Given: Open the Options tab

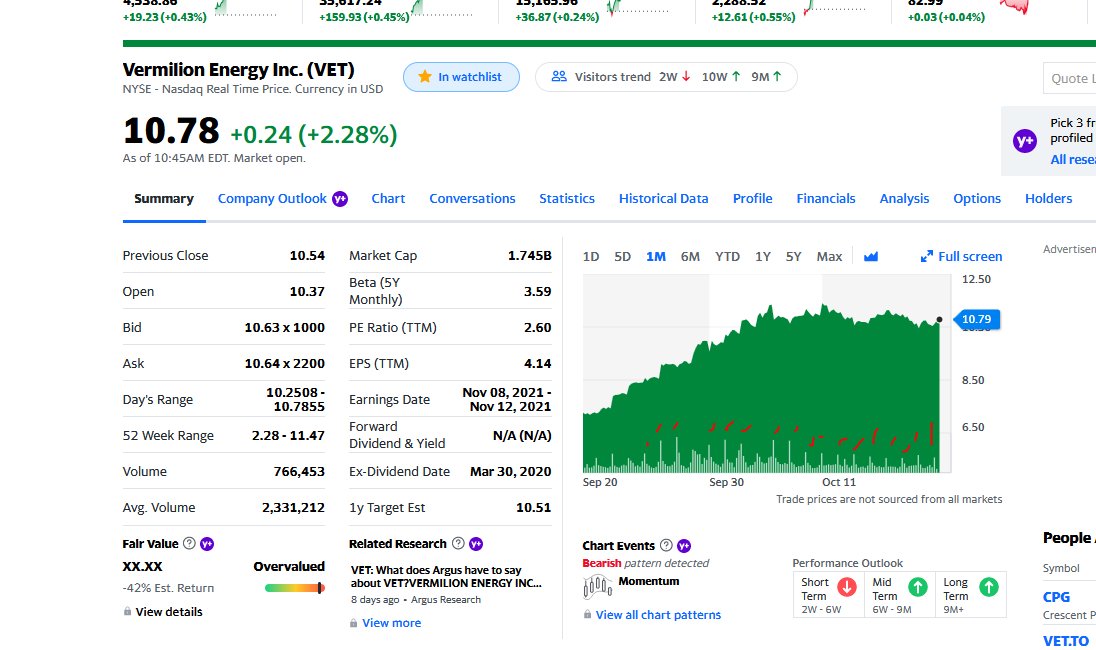Looking at the screenshot, I should click(976, 198).
